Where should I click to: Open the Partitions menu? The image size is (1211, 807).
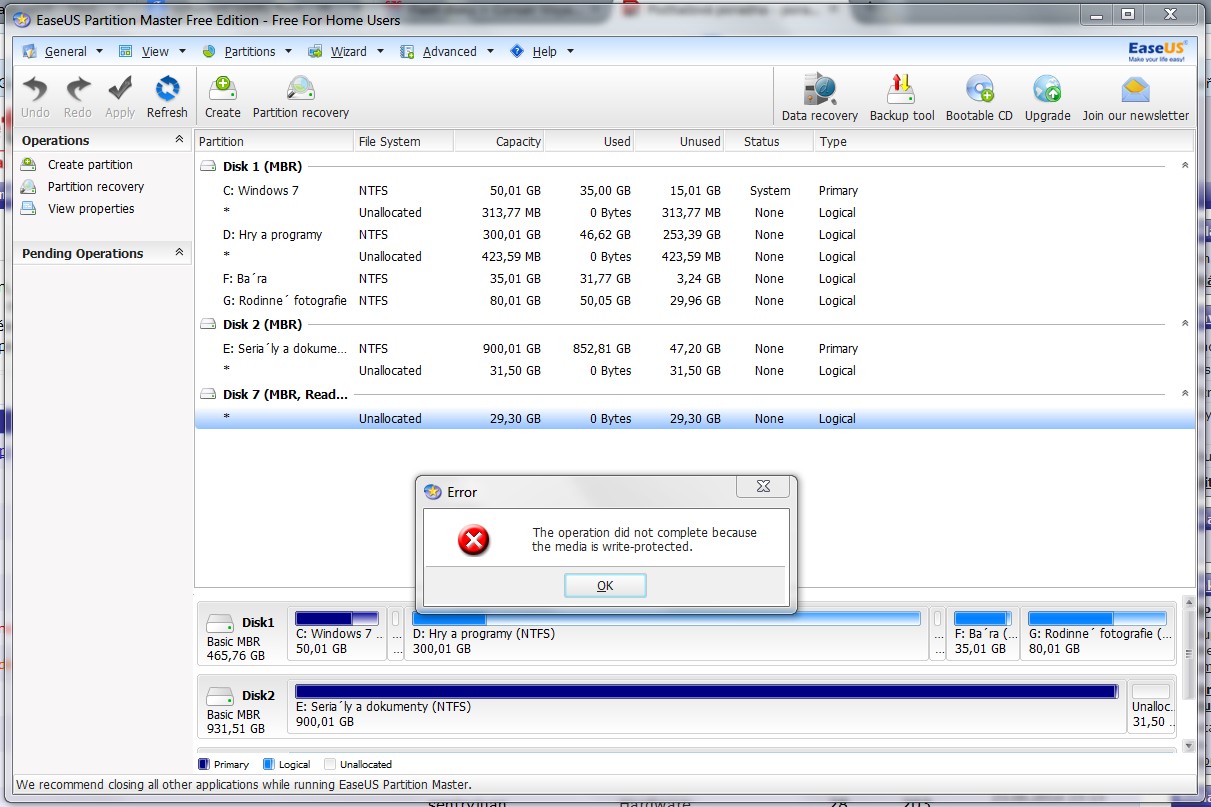[x=250, y=51]
